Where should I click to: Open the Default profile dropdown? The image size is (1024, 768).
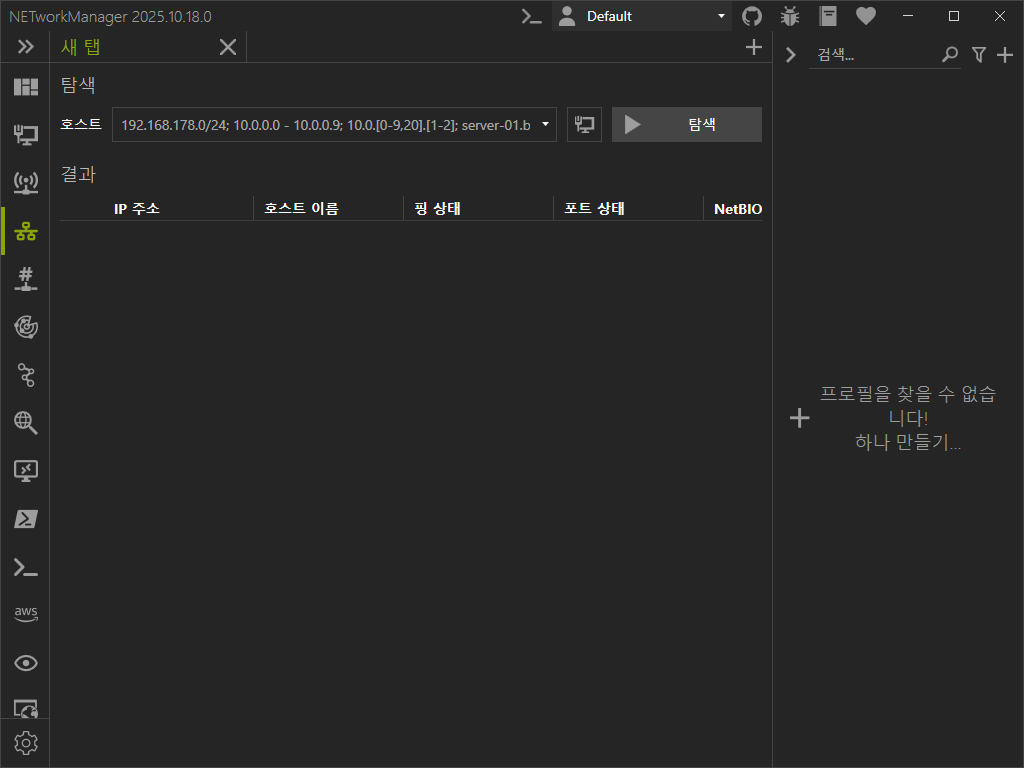pyautogui.click(x=643, y=16)
